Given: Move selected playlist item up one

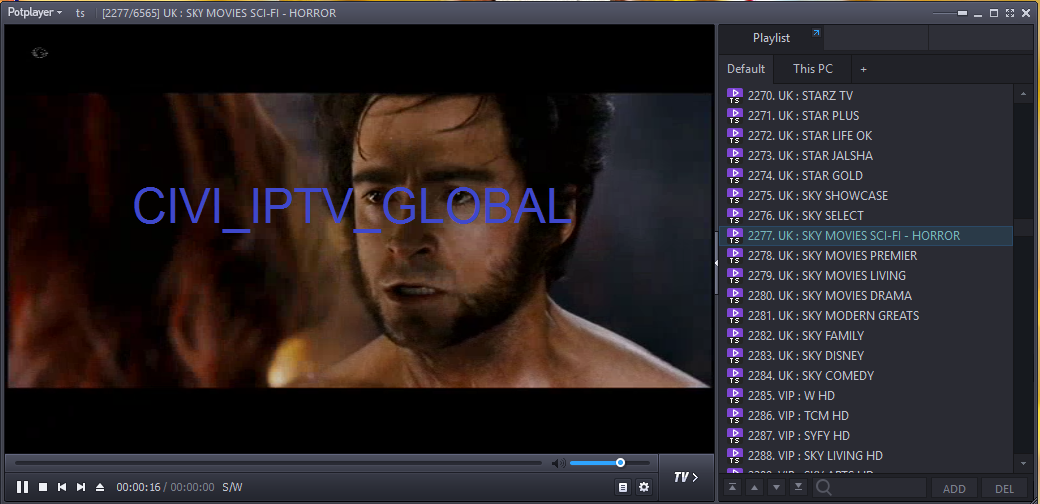Looking at the screenshot, I should [x=754, y=487].
